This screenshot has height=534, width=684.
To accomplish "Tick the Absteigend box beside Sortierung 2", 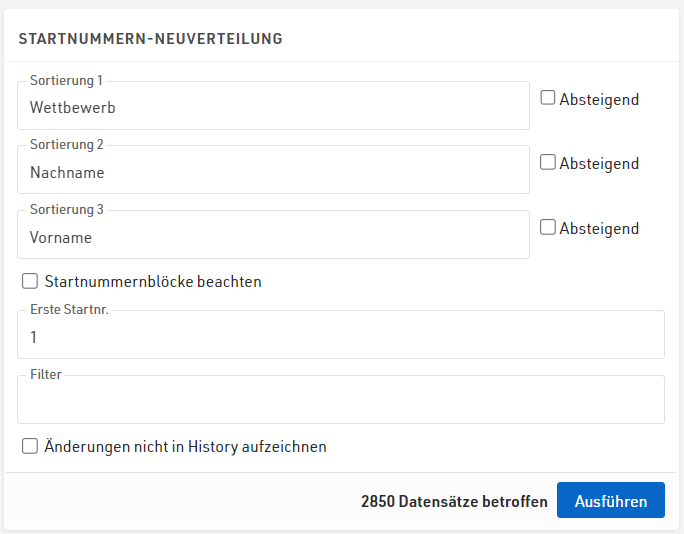I will click(548, 163).
